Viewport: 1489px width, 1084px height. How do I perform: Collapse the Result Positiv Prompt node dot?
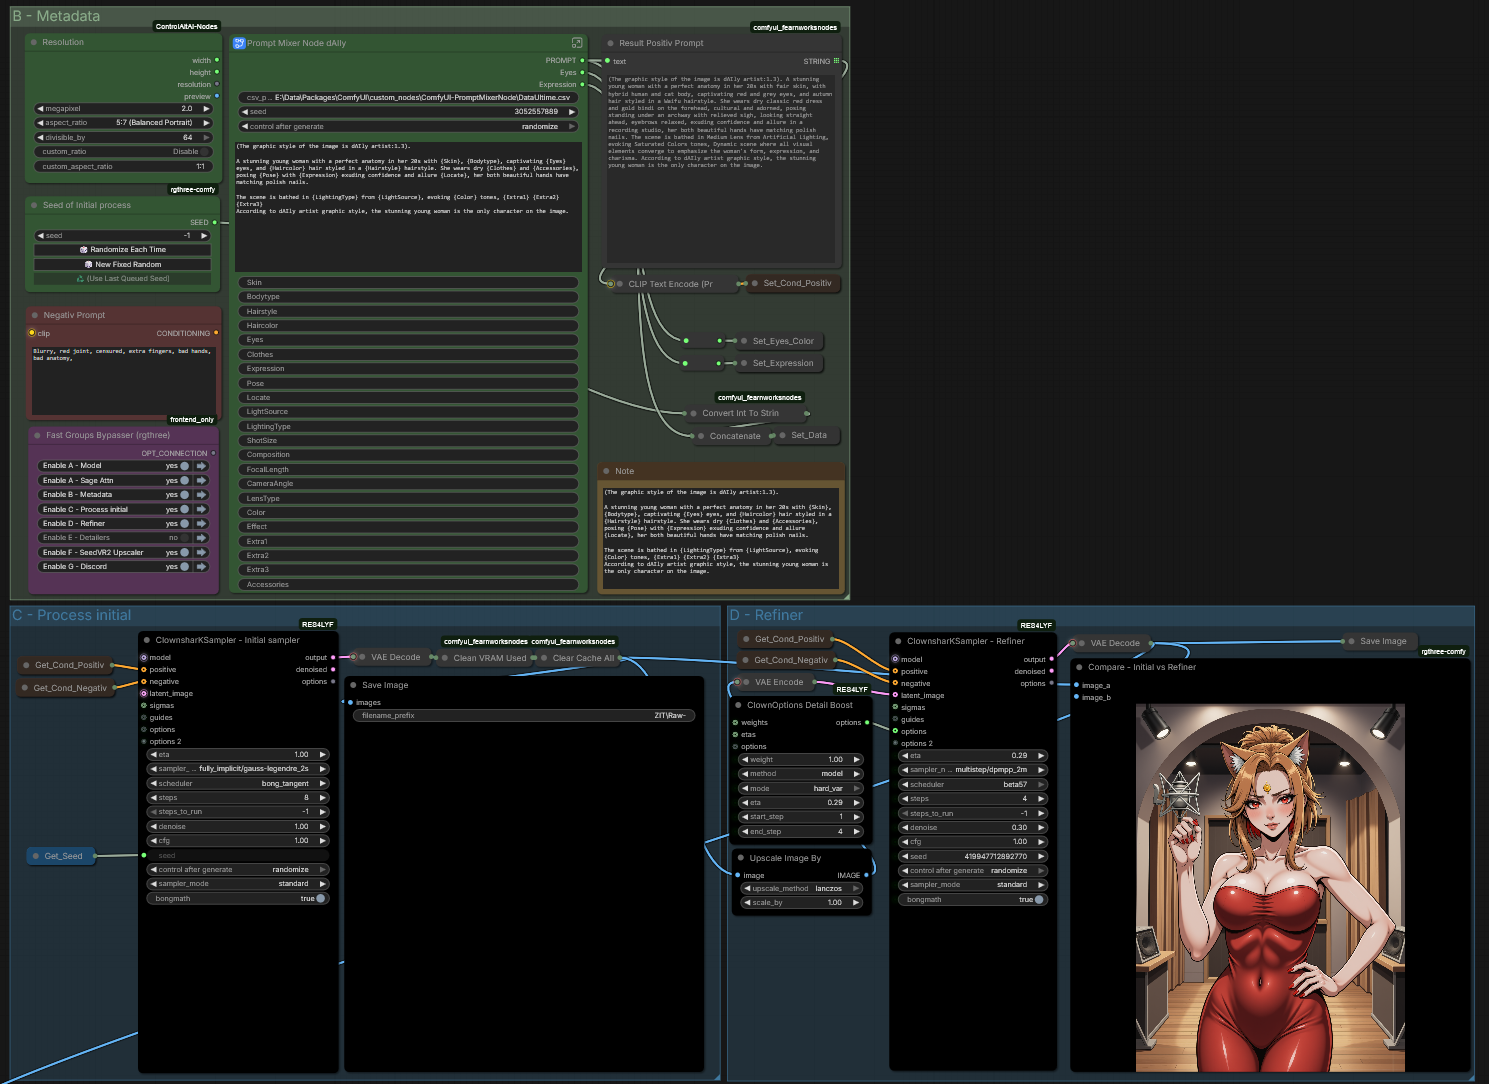click(x=611, y=43)
